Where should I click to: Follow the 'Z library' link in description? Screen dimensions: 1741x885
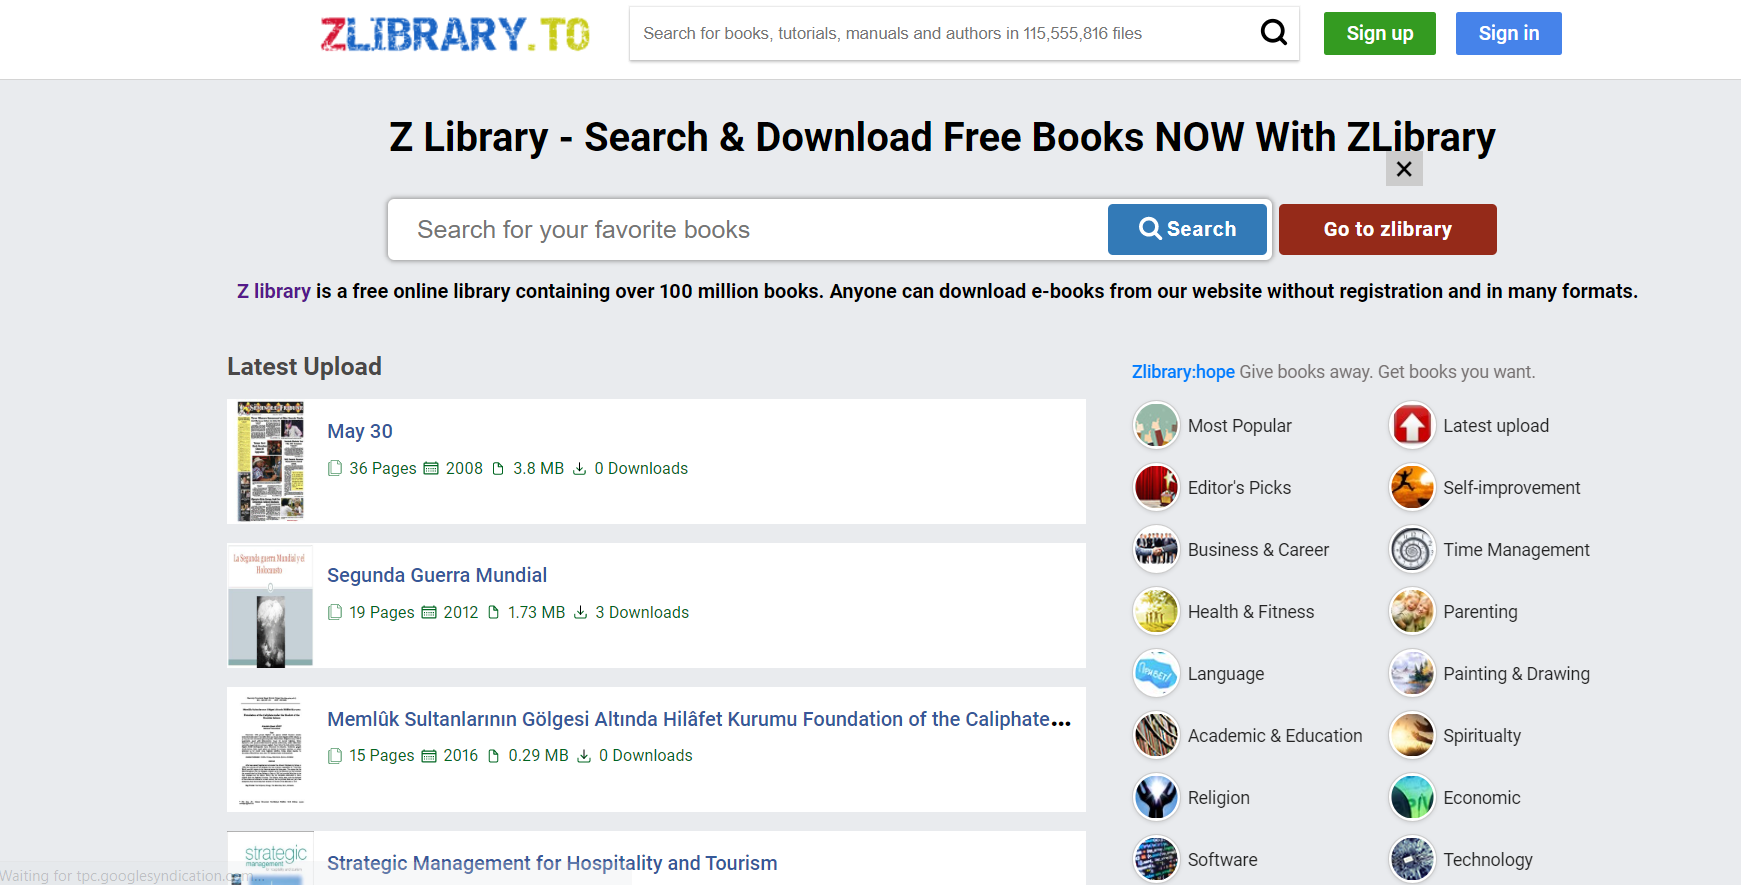274,291
